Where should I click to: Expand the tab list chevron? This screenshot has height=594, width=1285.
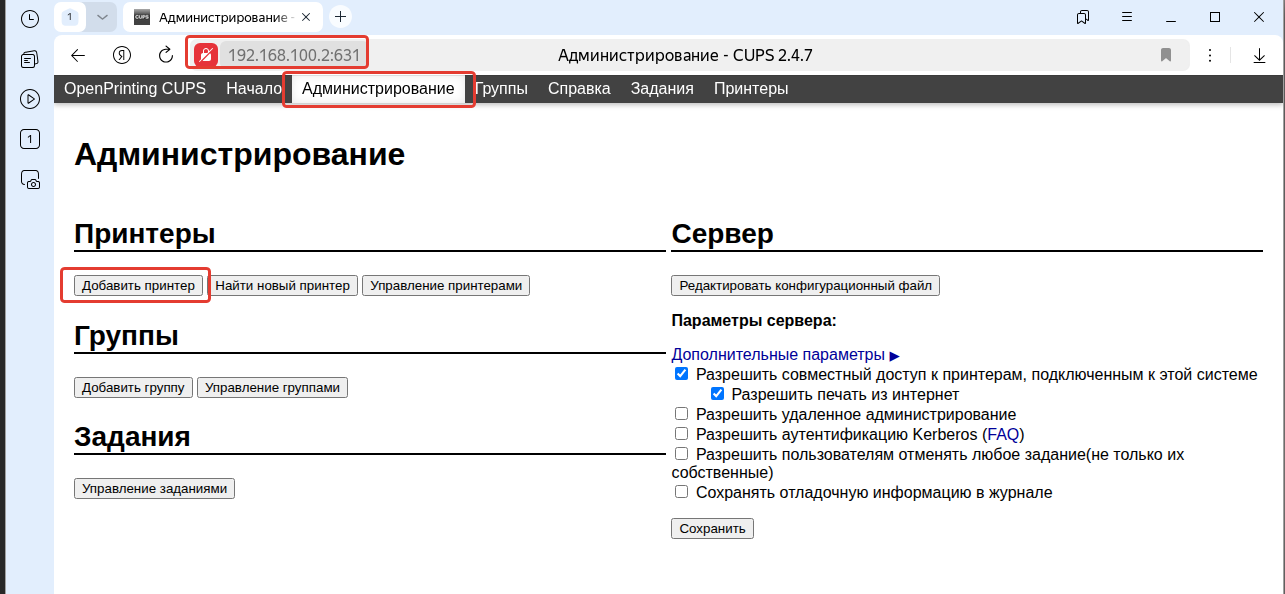coord(101,17)
